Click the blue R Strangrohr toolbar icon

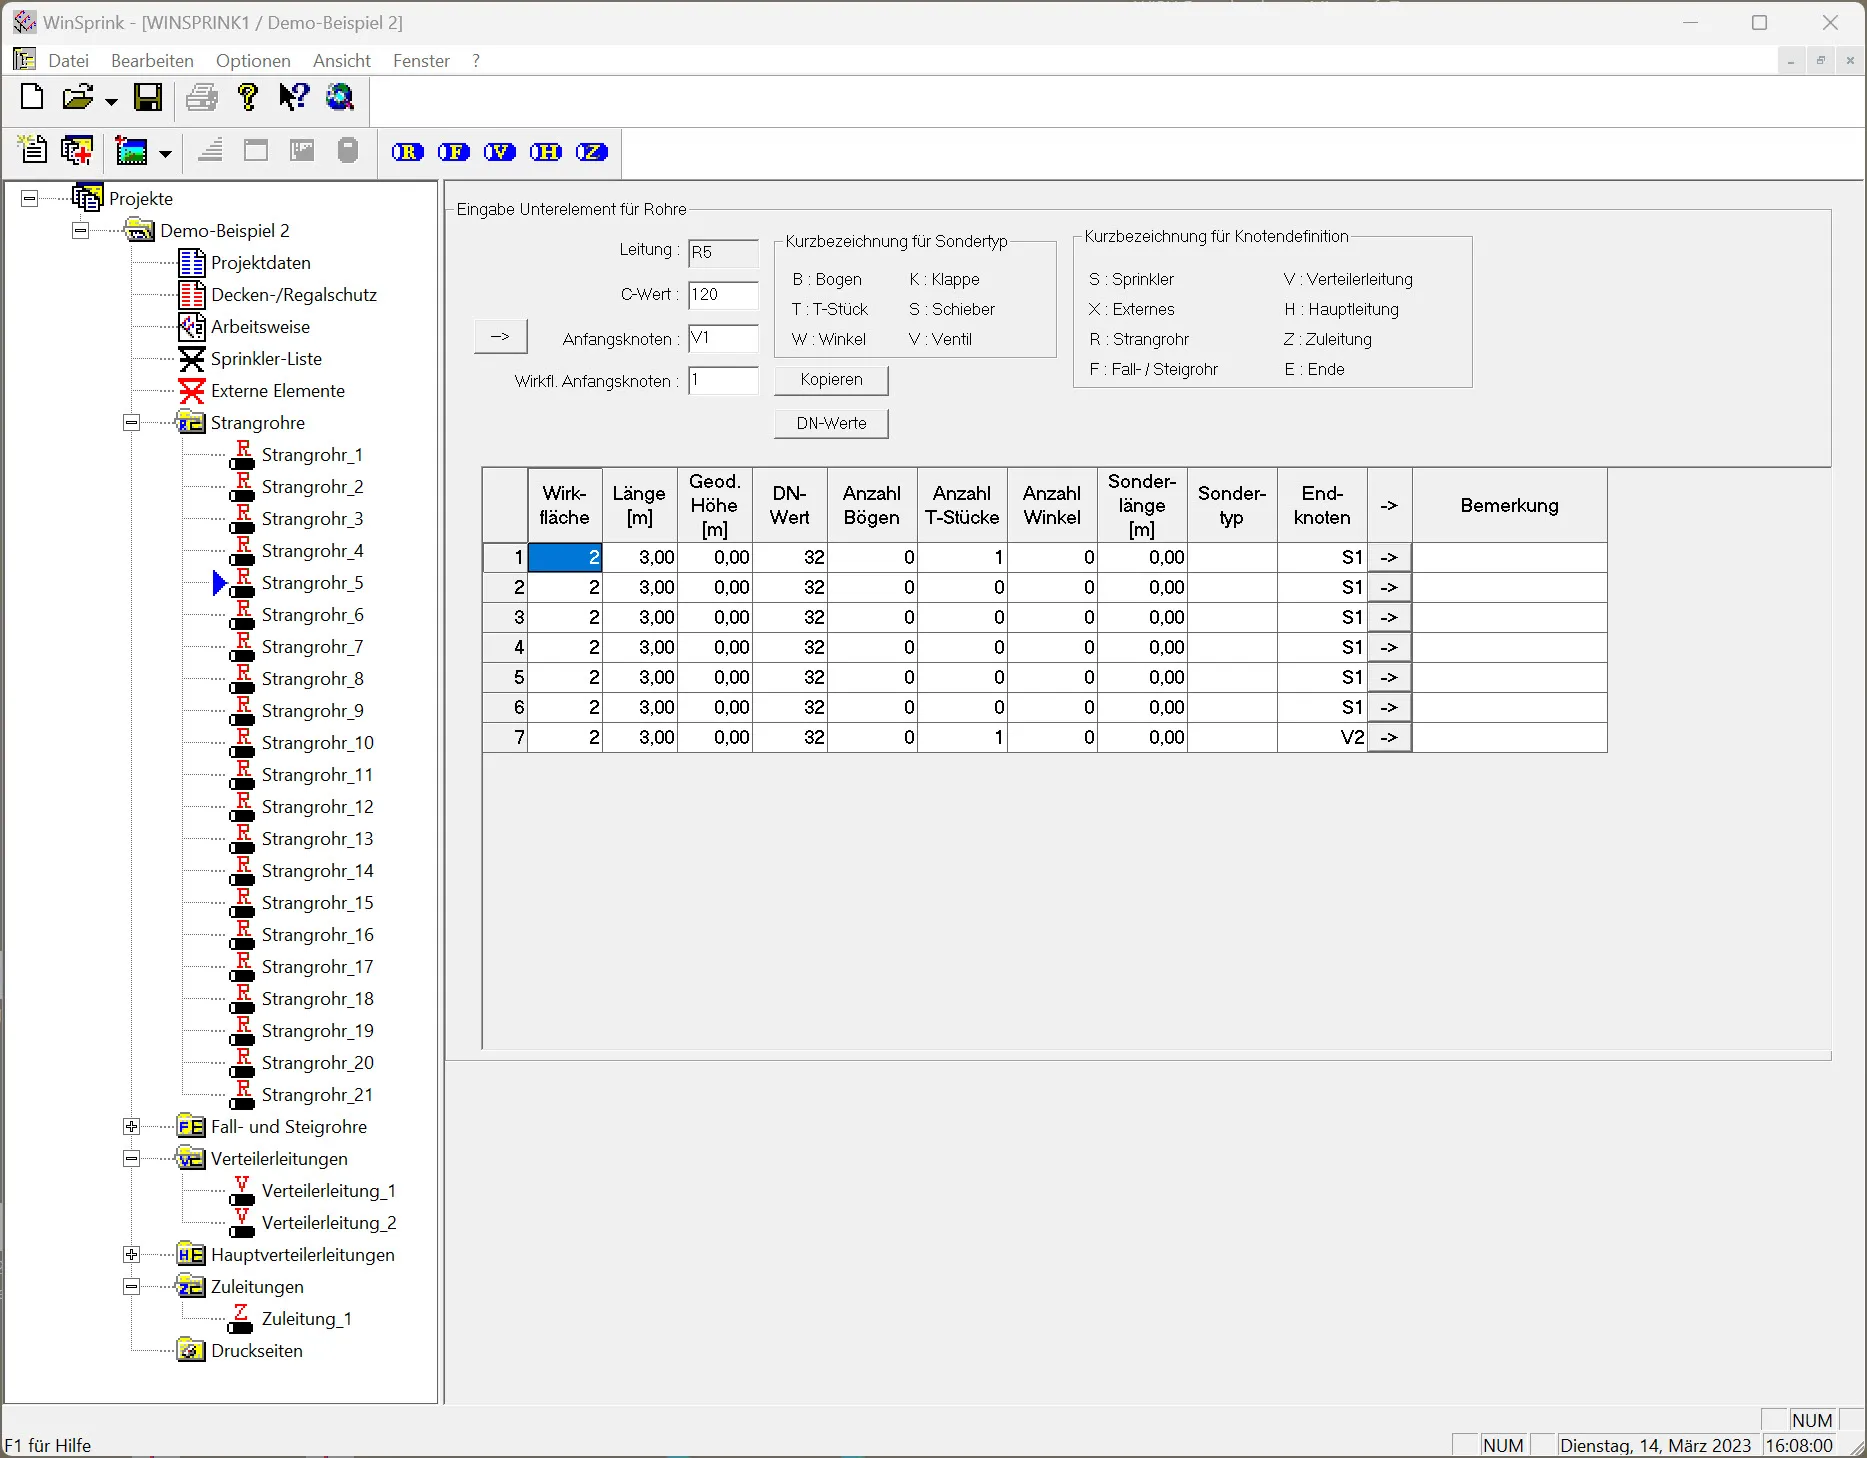tap(408, 152)
